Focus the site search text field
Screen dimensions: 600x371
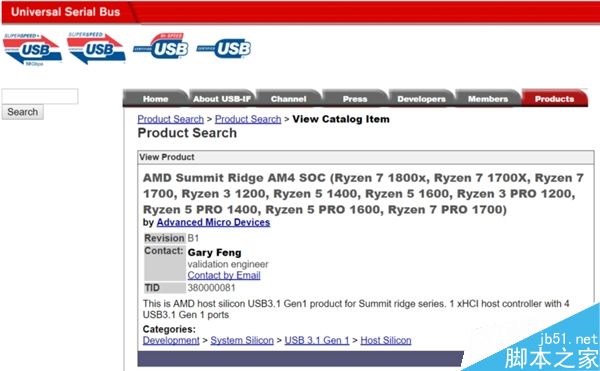click(x=40, y=96)
